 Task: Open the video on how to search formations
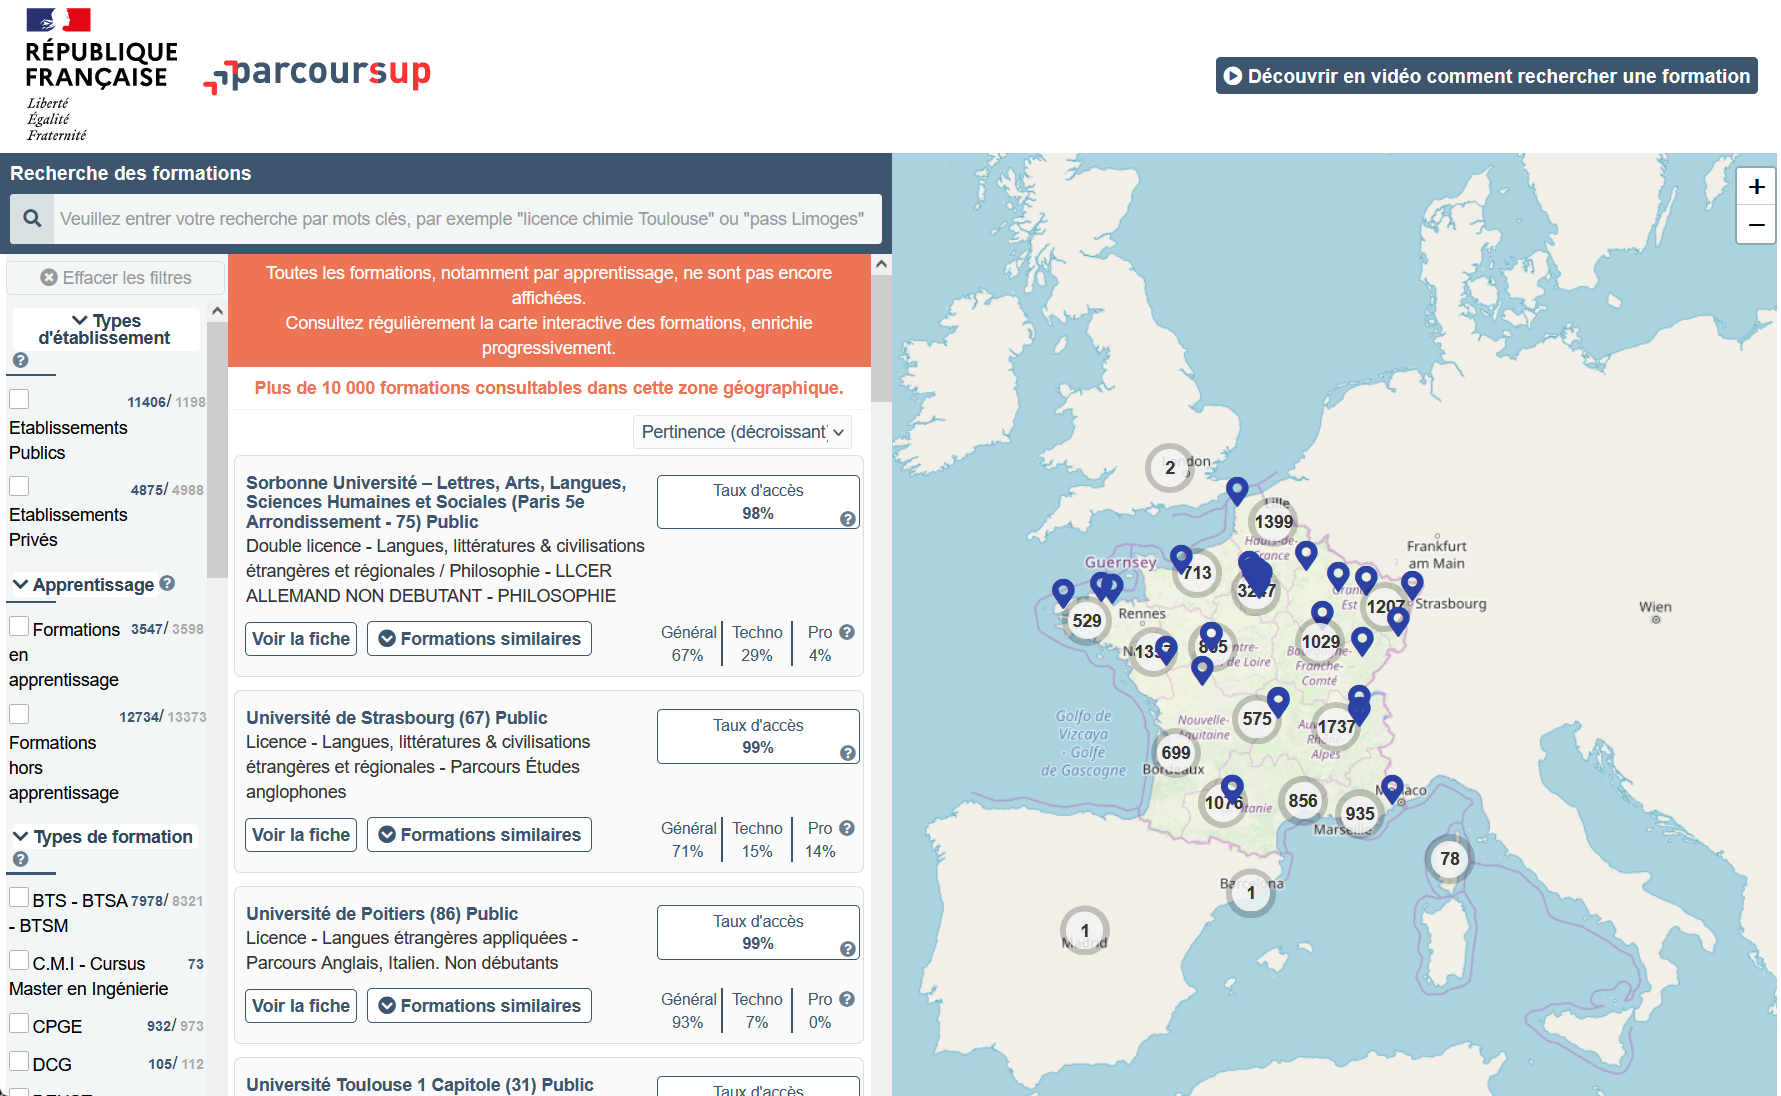click(1486, 76)
